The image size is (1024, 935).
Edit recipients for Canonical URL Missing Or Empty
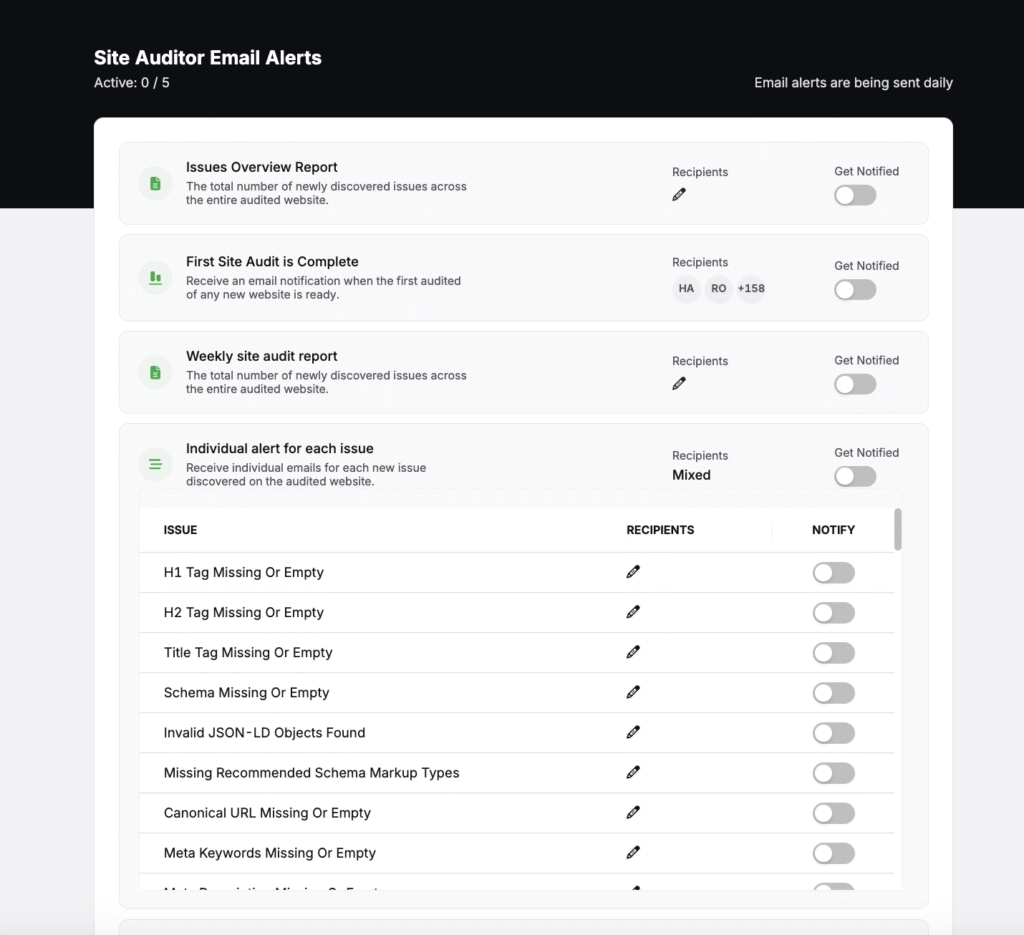(x=633, y=812)
